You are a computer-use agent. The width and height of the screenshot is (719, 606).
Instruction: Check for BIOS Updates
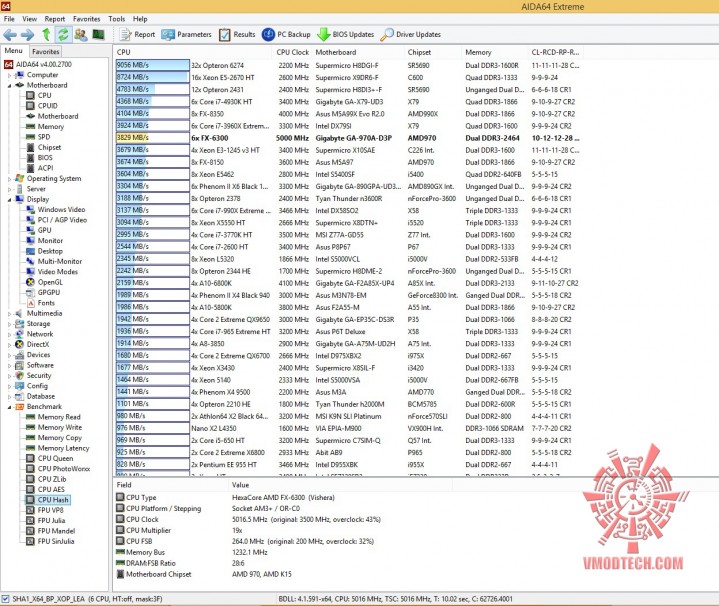pyautogui.click(x=345, y=34)
